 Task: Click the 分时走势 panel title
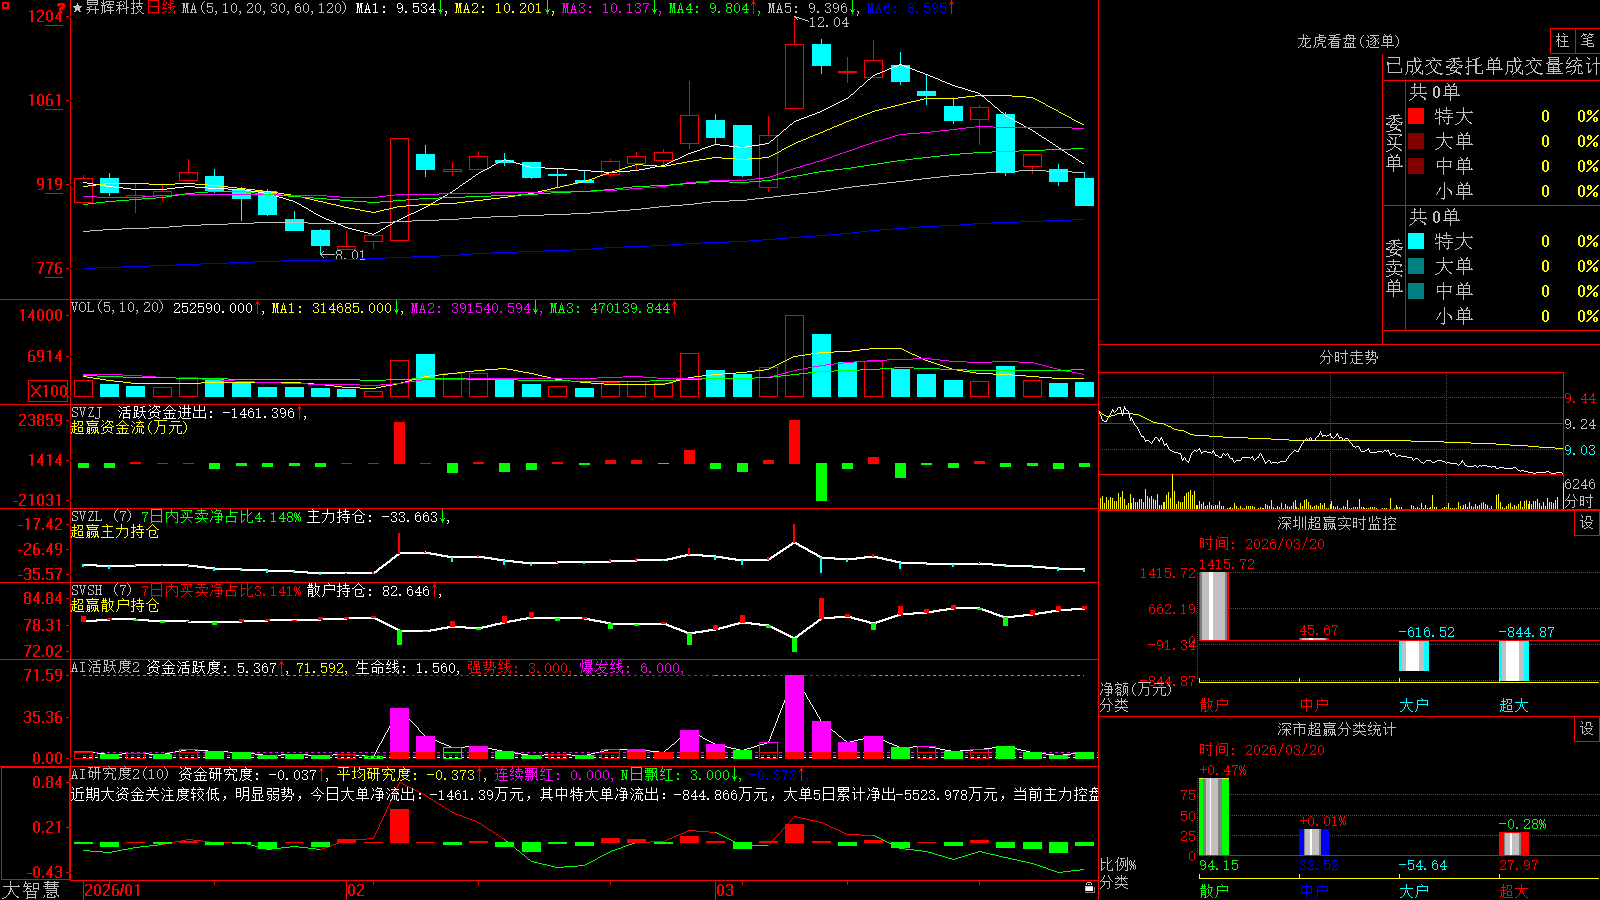pyautogui.click(x=1349, y=357)
